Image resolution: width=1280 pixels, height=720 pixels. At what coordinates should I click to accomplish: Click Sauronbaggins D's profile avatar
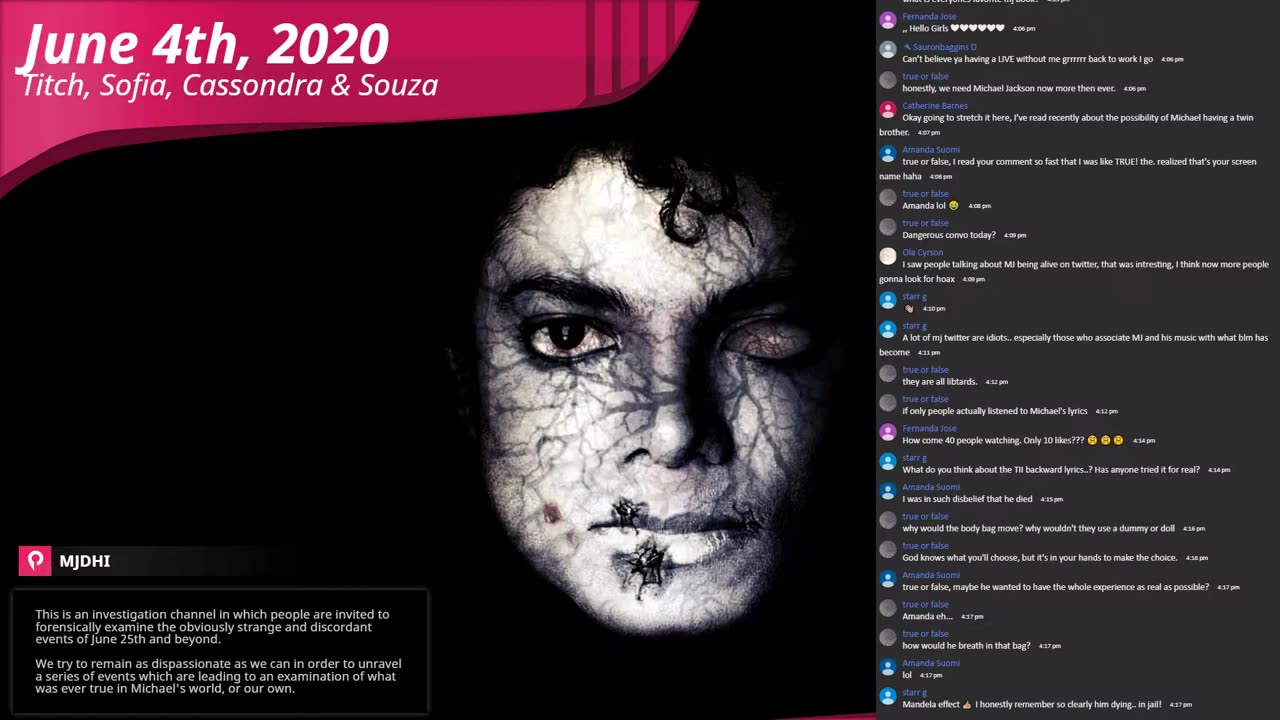tap(888, 50)
